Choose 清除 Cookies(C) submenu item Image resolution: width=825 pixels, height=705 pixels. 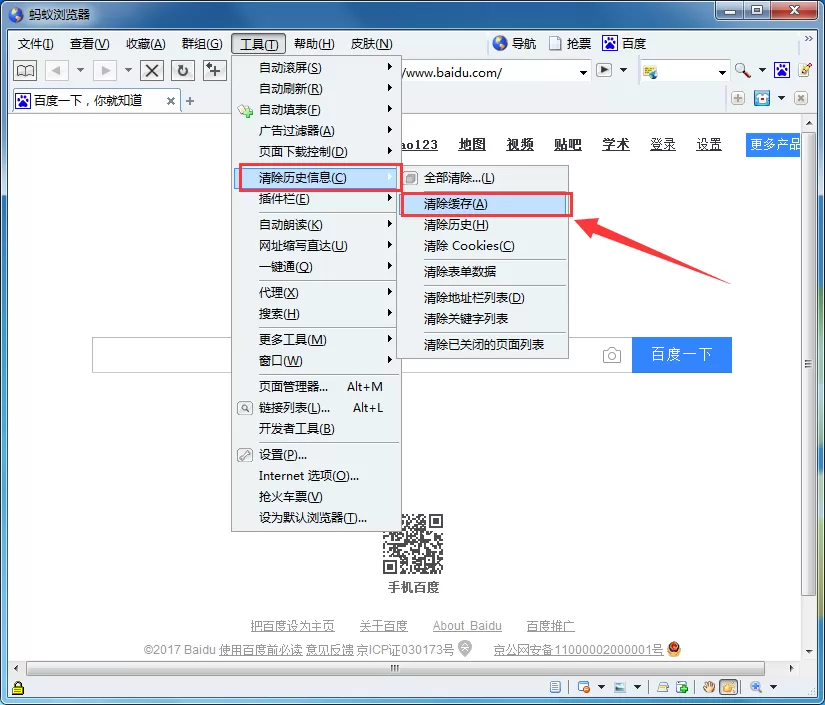[x=483, y=246]
